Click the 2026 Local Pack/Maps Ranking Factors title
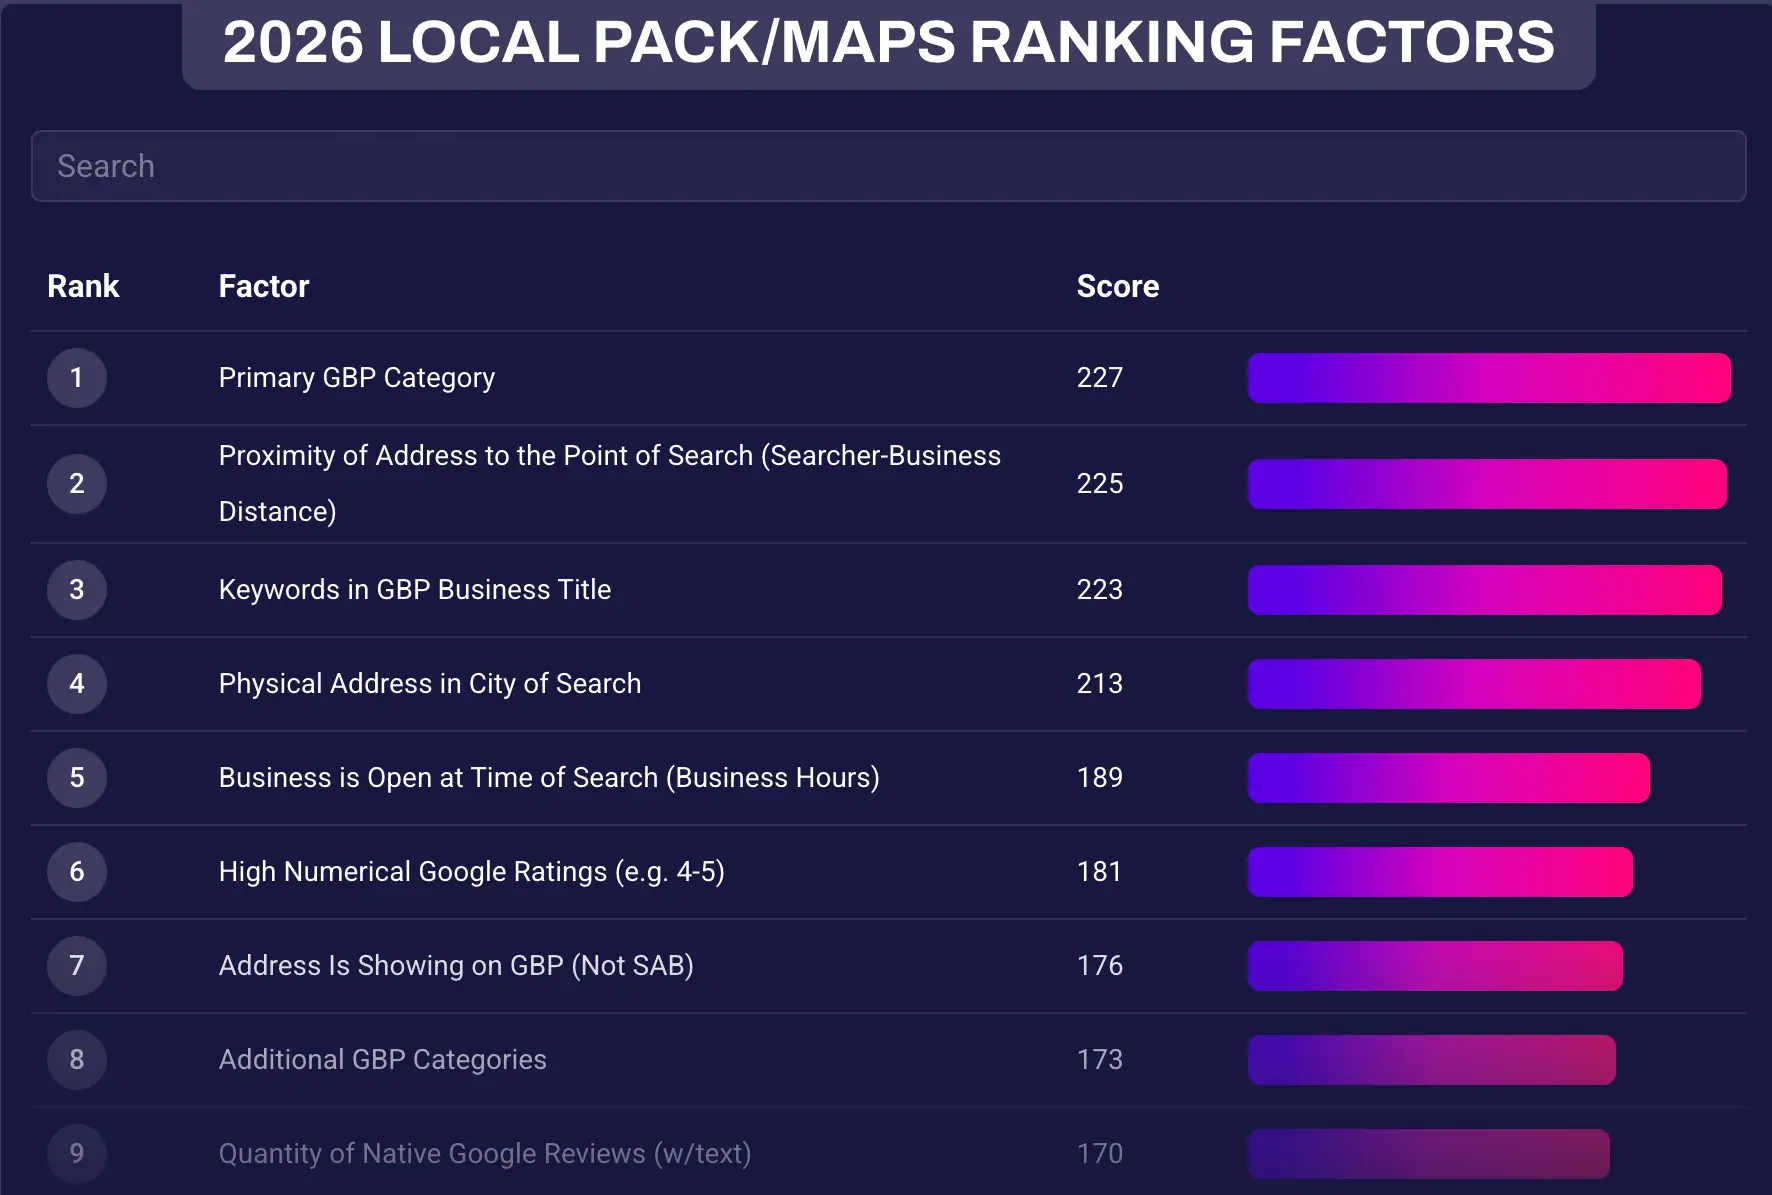This screenshot has width=1772, height=1195. pos(888,42)
